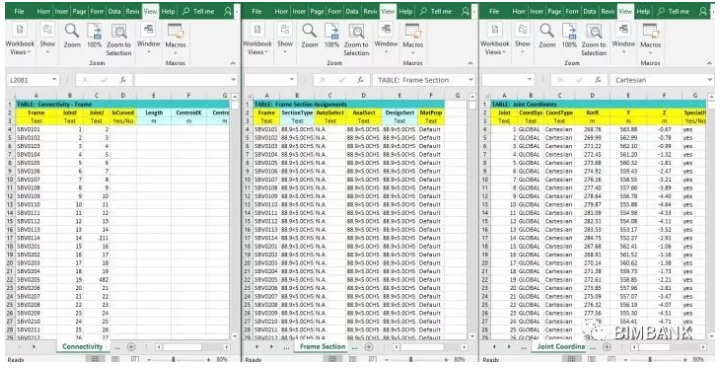
Task: Click Zoom to Selection in the left window
Action: [119, 39]
